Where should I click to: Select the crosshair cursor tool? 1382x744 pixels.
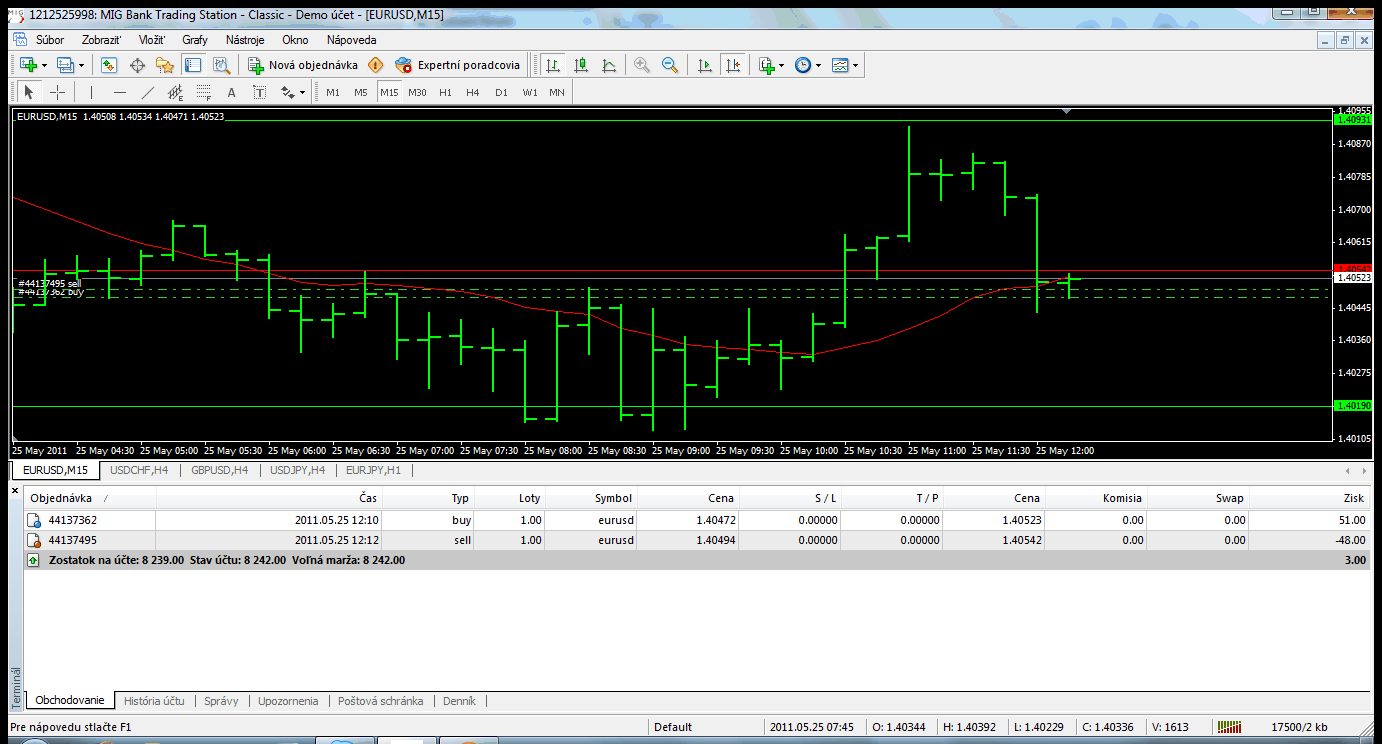(x=58, y=92)
